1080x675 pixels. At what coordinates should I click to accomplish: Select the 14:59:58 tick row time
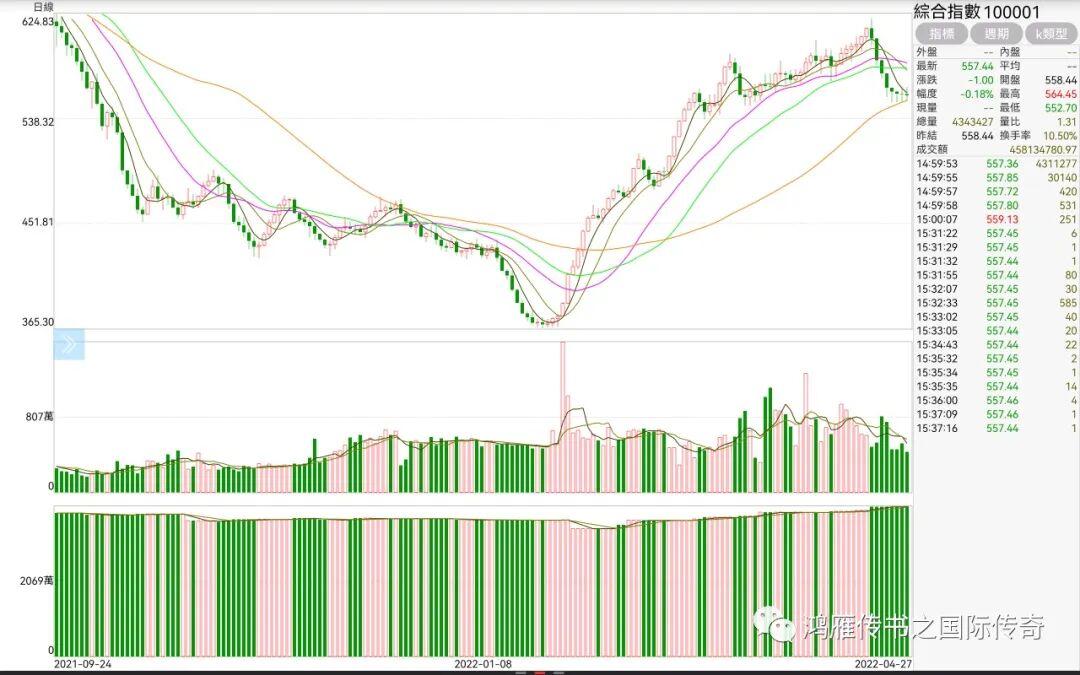pyautogui.click(x=937, y=205)
